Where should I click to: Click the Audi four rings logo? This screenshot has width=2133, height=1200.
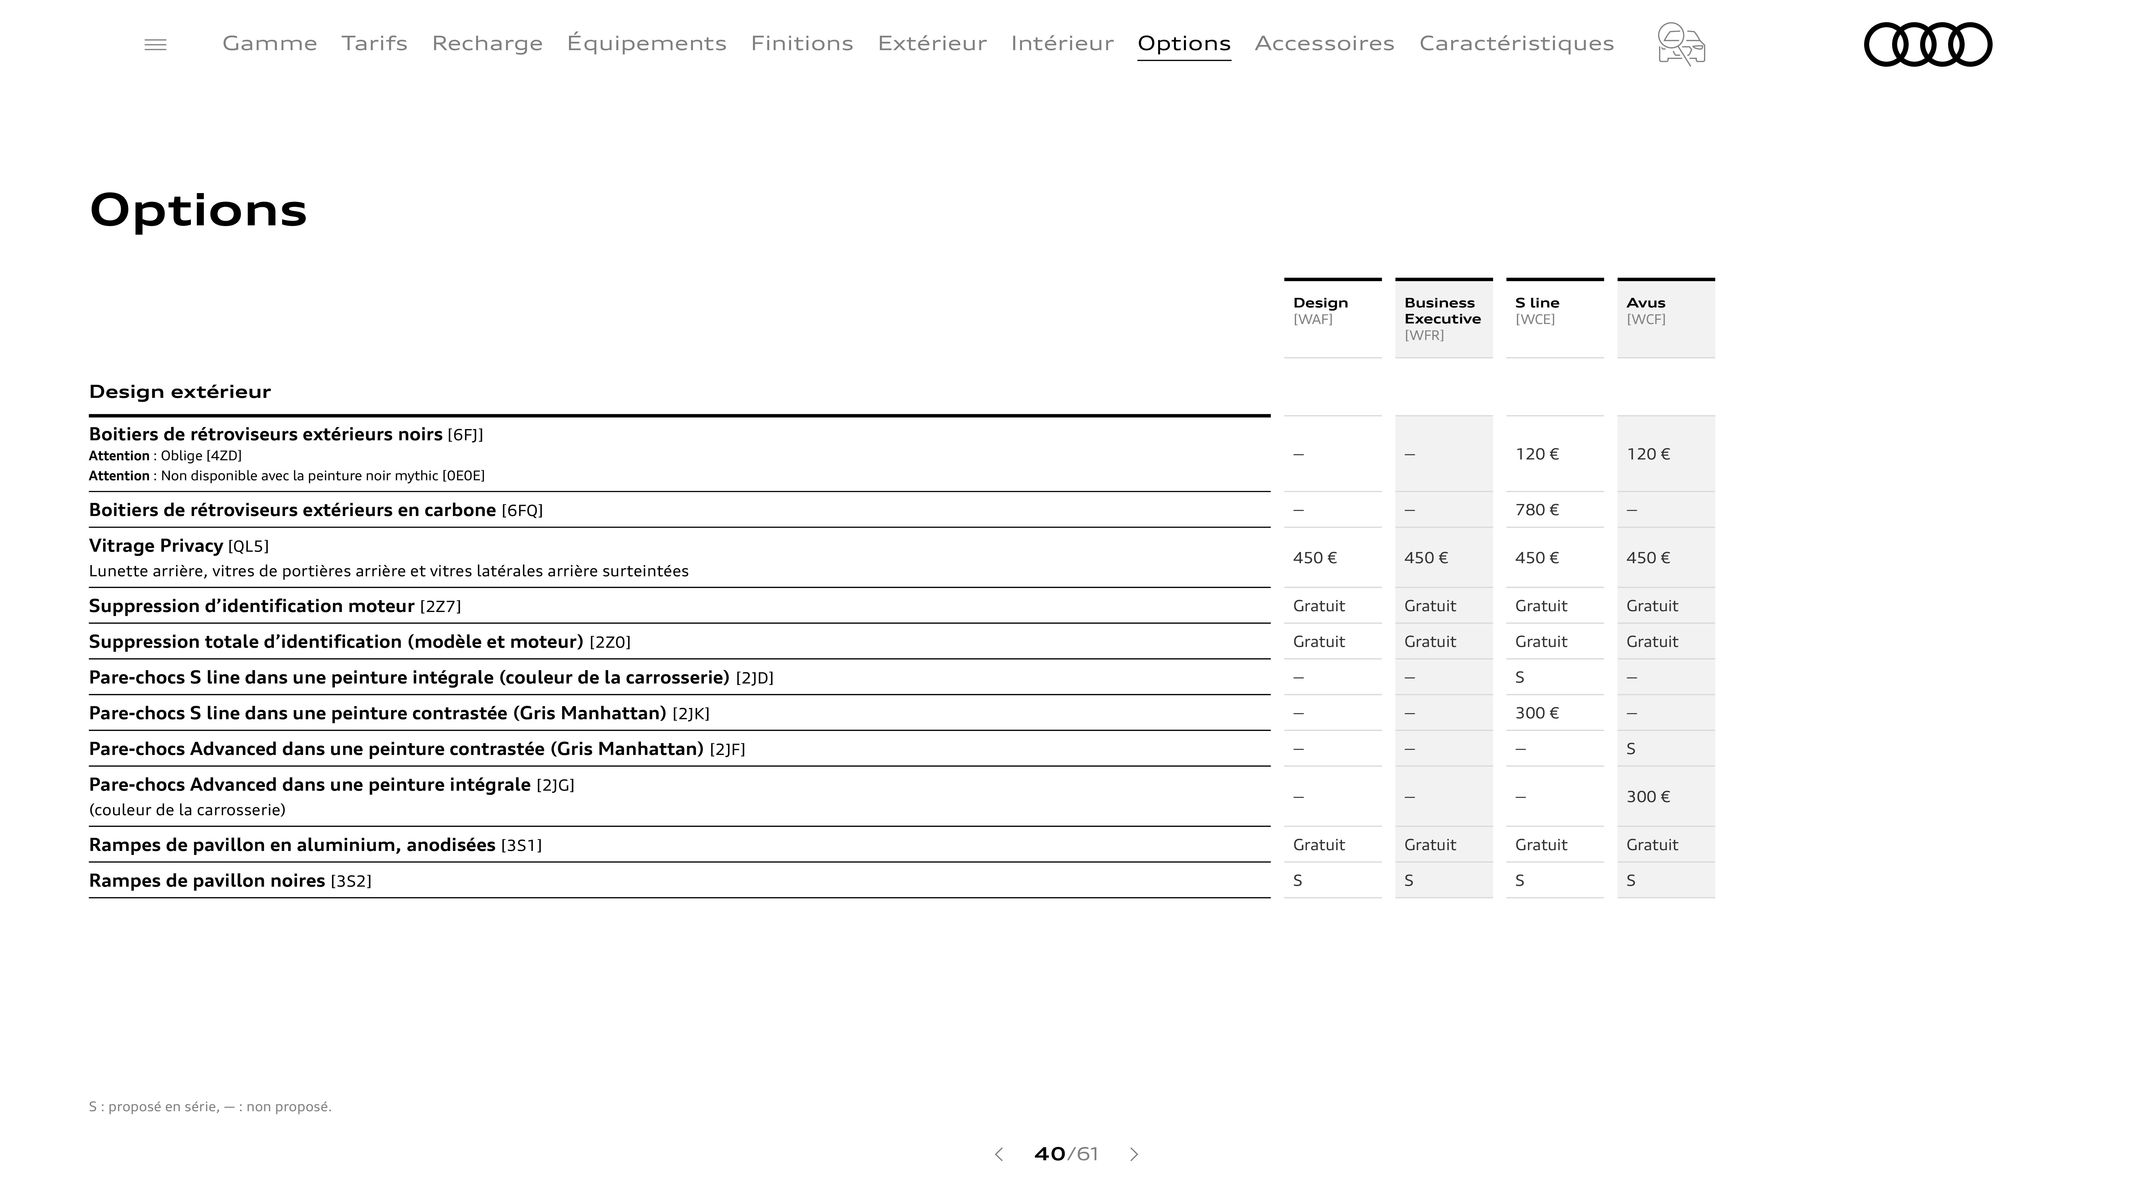1928,45
